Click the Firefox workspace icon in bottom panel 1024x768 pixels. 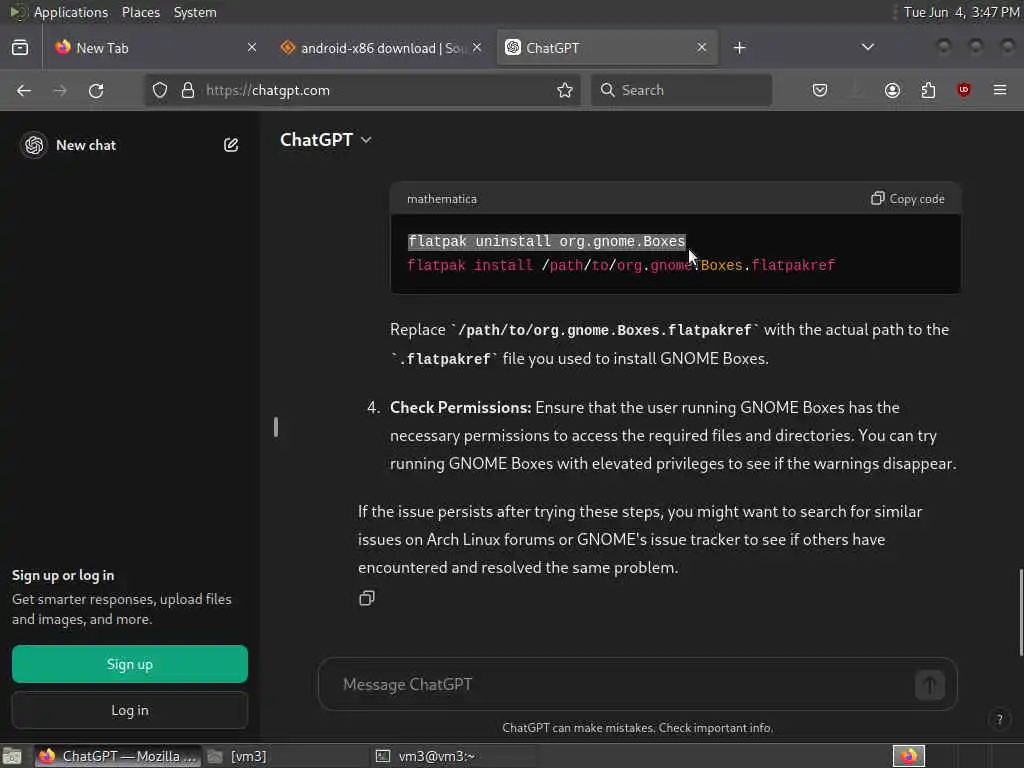[908, 756]
